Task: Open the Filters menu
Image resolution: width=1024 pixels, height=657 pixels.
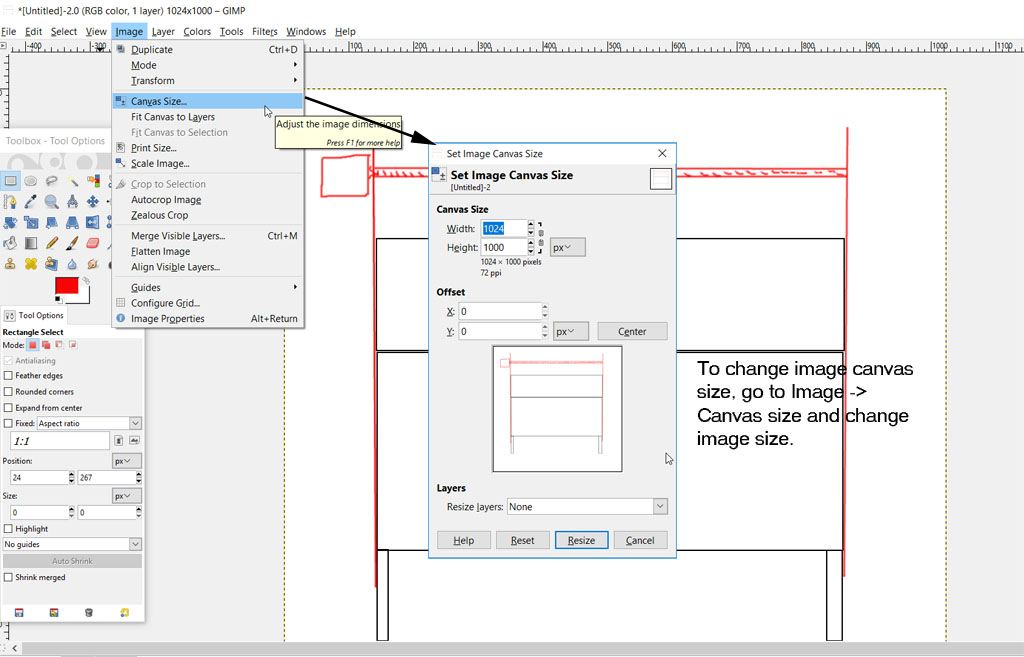Action: point(264,31)
